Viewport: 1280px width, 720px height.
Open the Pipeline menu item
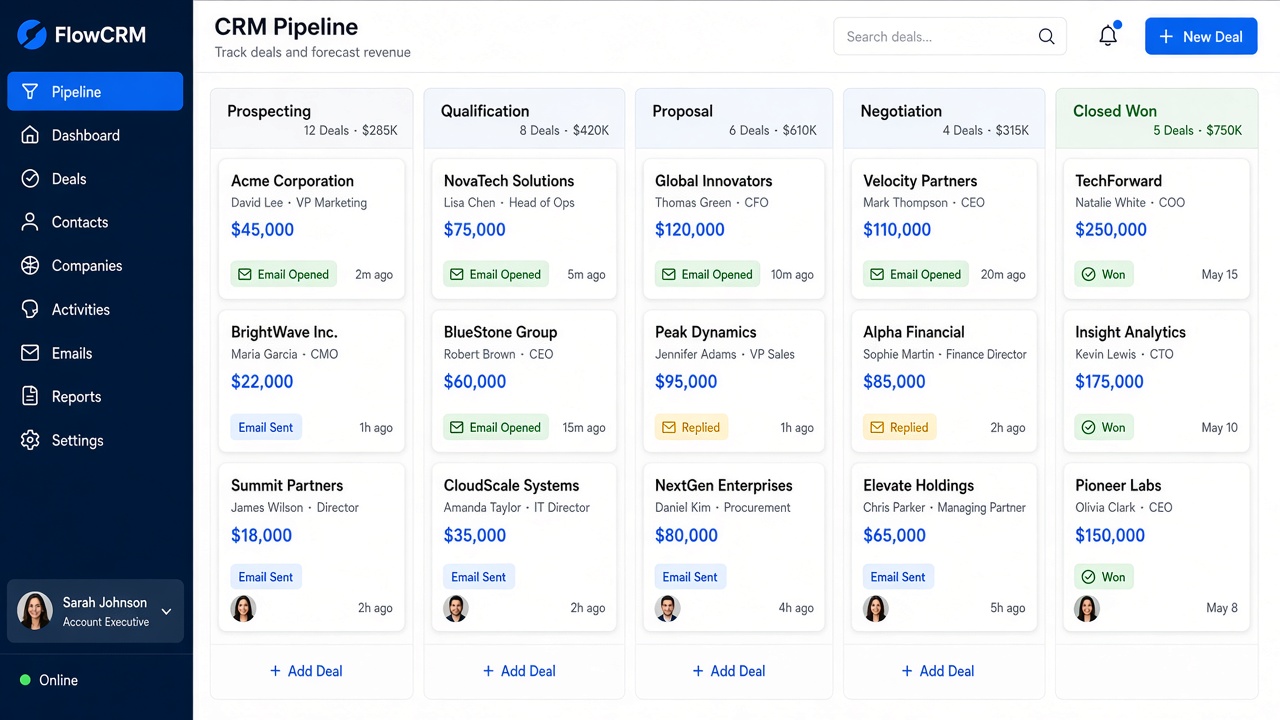pos(95,91)
